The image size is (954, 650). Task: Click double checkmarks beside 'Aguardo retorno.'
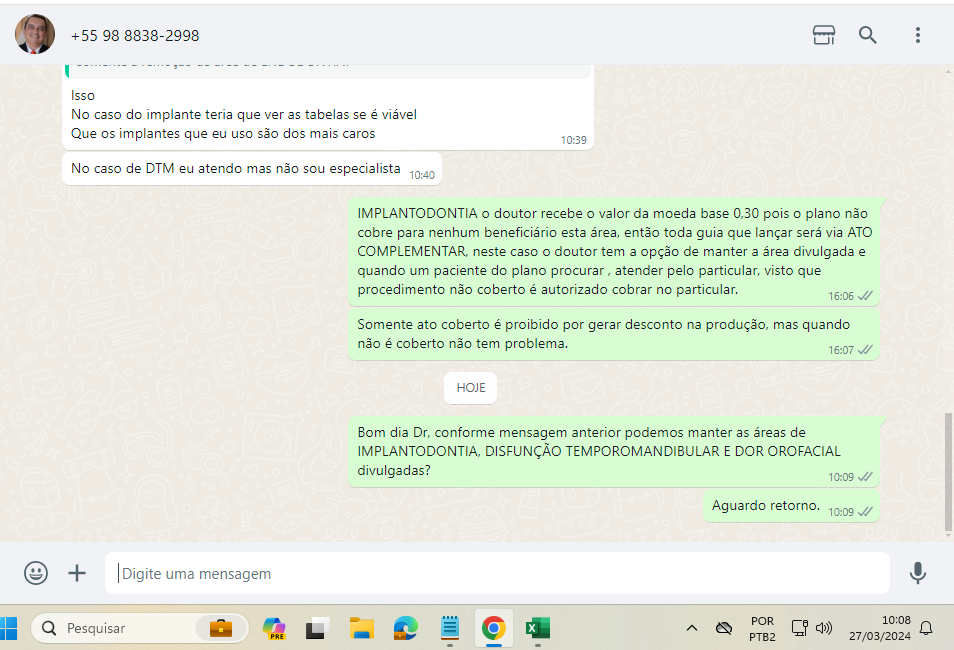click(865, 512)
